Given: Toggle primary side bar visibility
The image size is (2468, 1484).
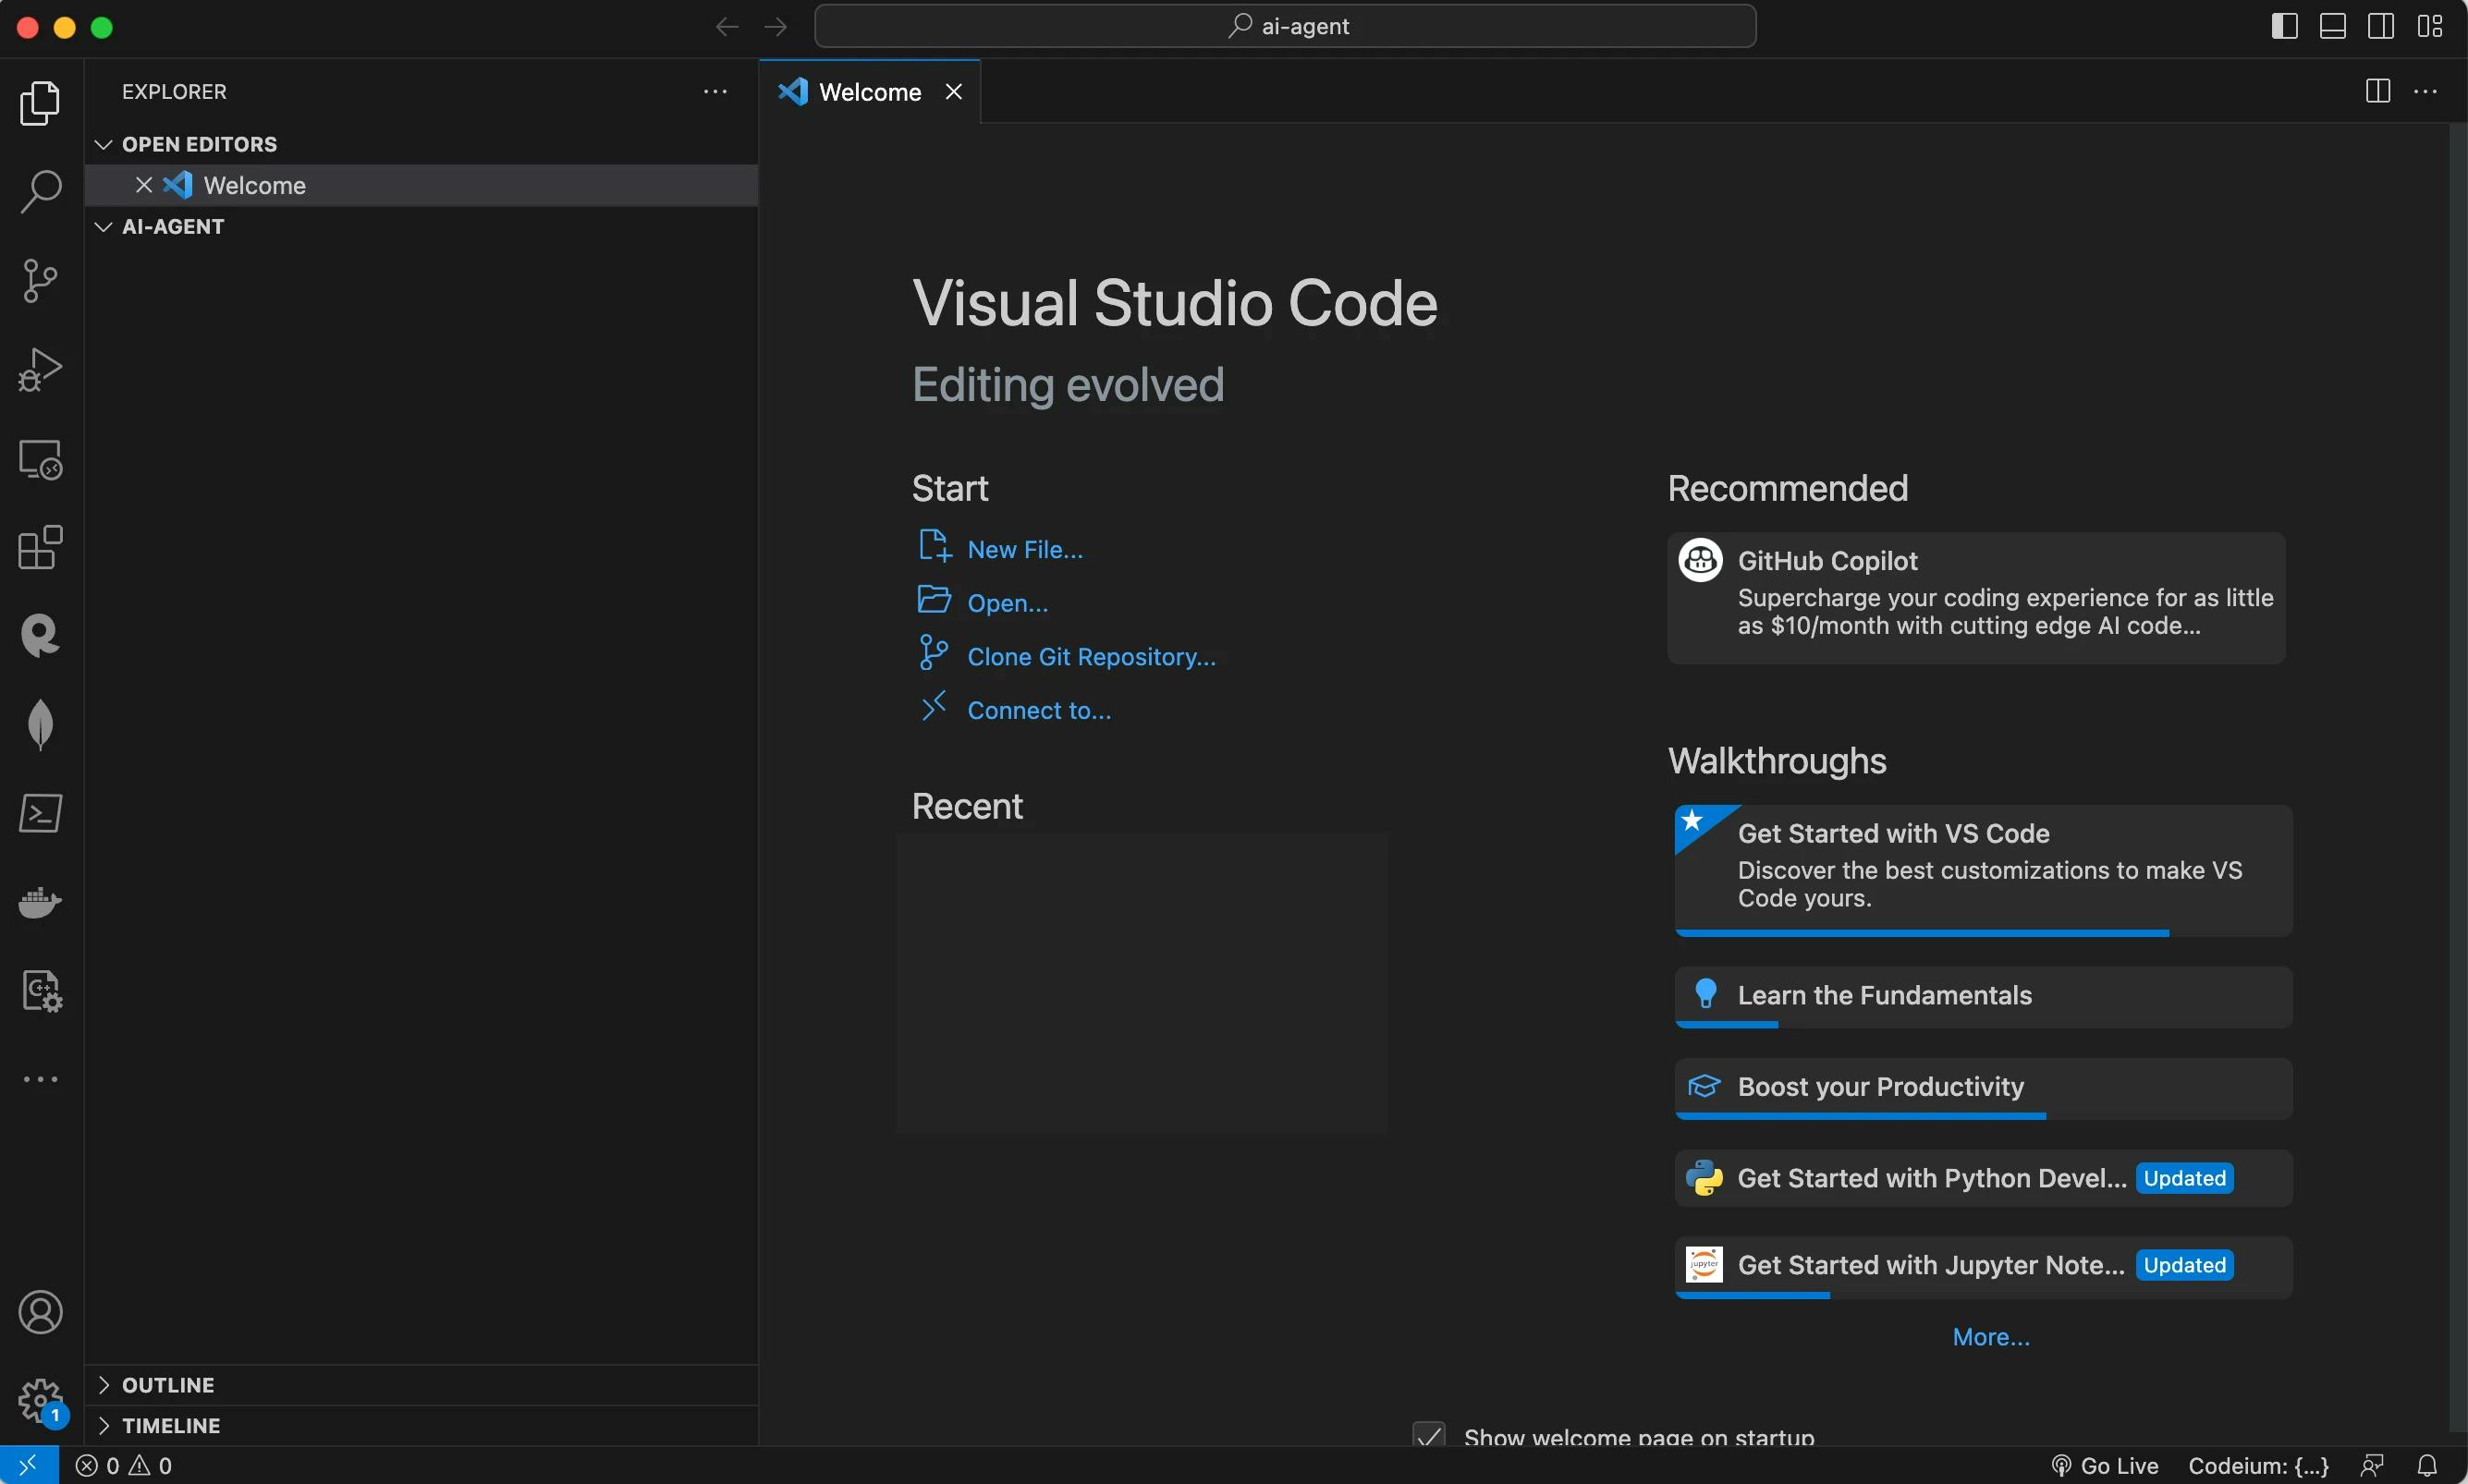Looking at the screenshot, I should (x=2284, y=26).
